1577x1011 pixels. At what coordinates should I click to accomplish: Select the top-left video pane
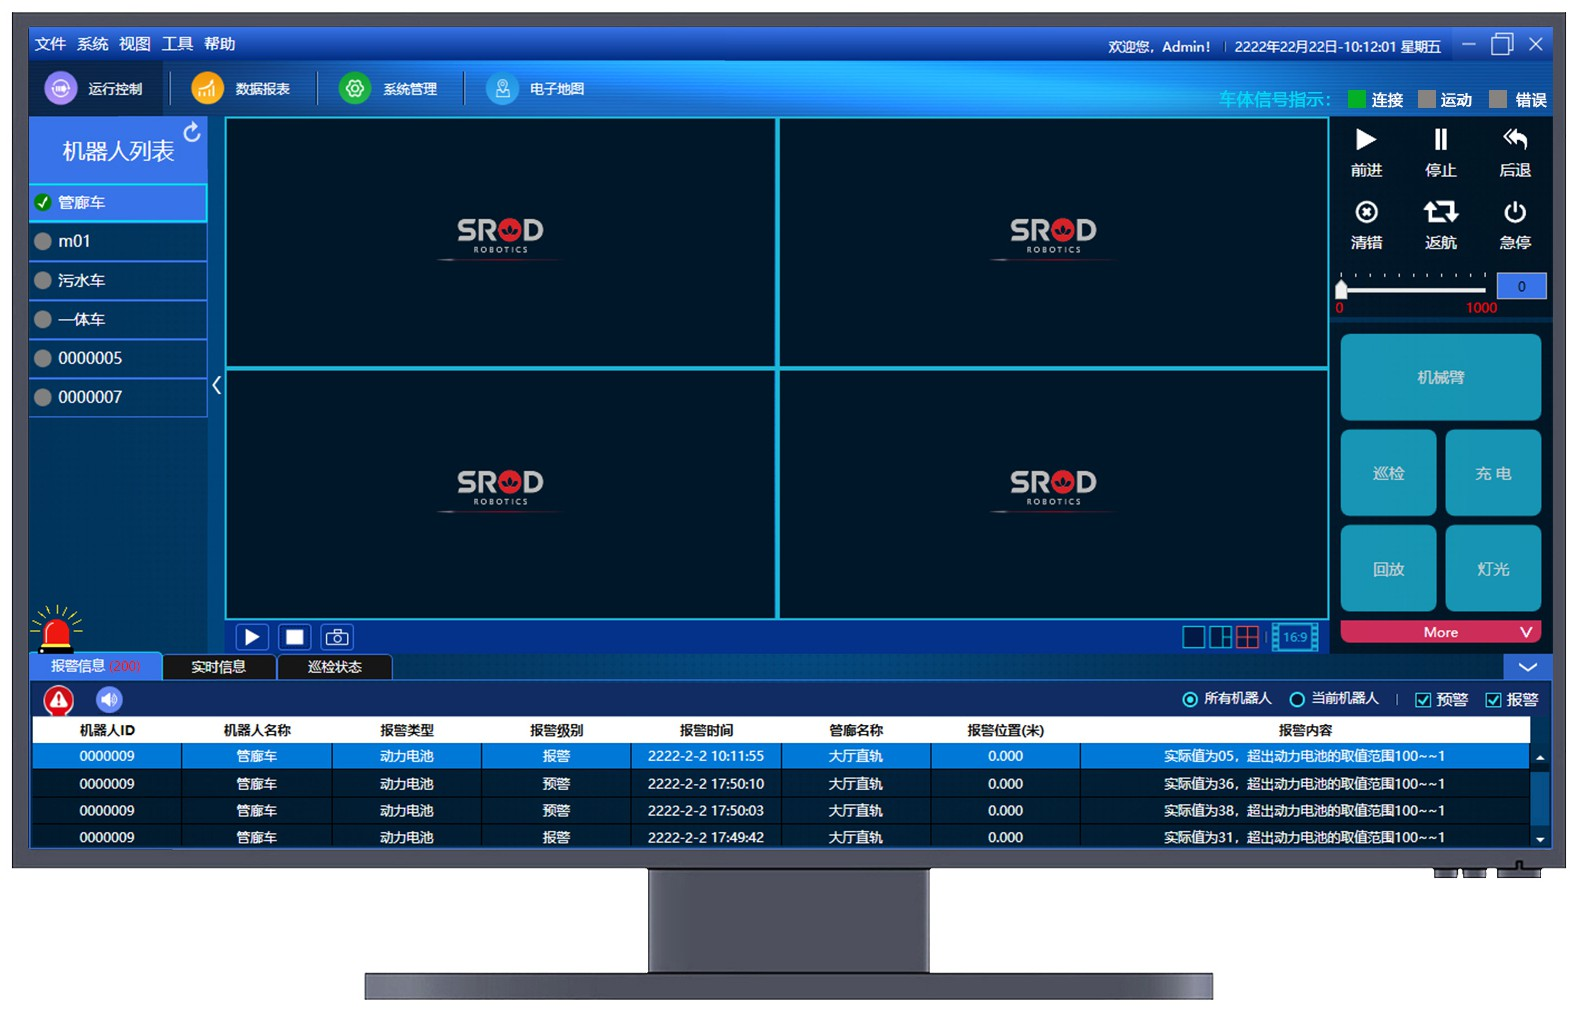[x=501, y=243]
